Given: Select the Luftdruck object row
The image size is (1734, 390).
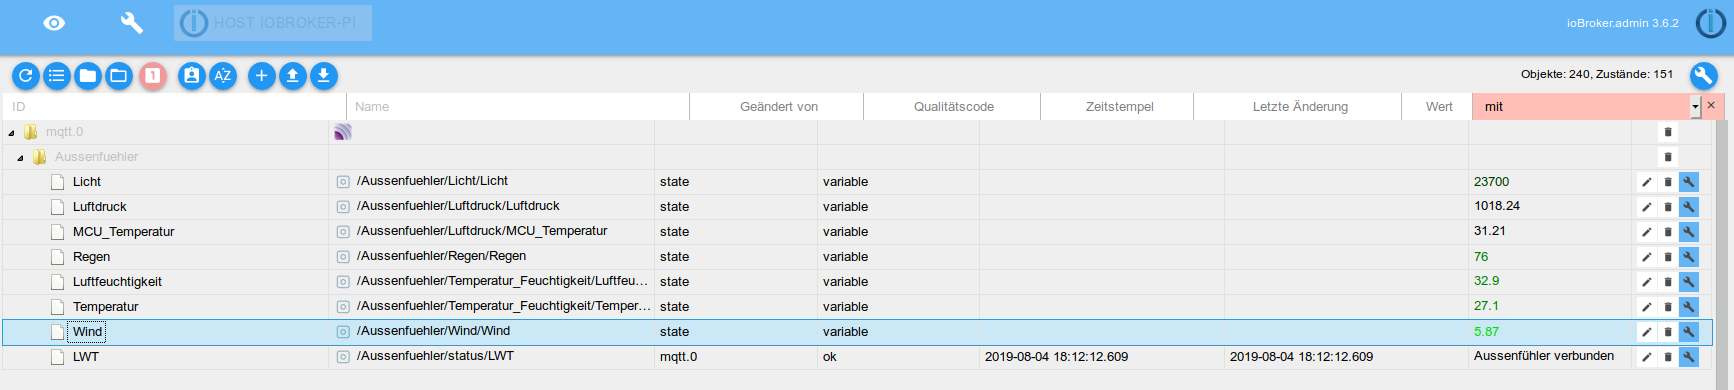Looking at the screenshot, I should click(856, 207).
